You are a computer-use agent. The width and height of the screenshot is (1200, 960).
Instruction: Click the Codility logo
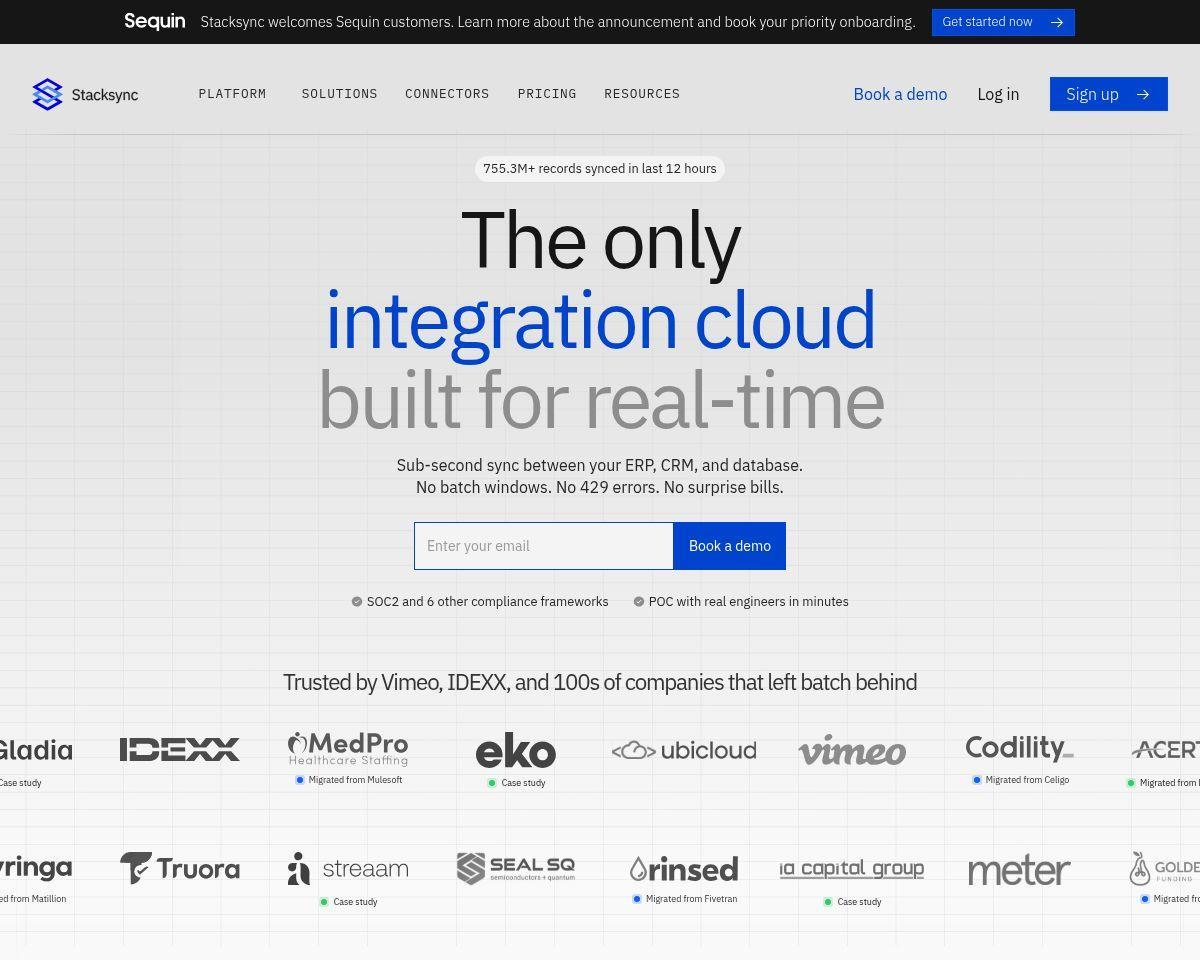1019,748
